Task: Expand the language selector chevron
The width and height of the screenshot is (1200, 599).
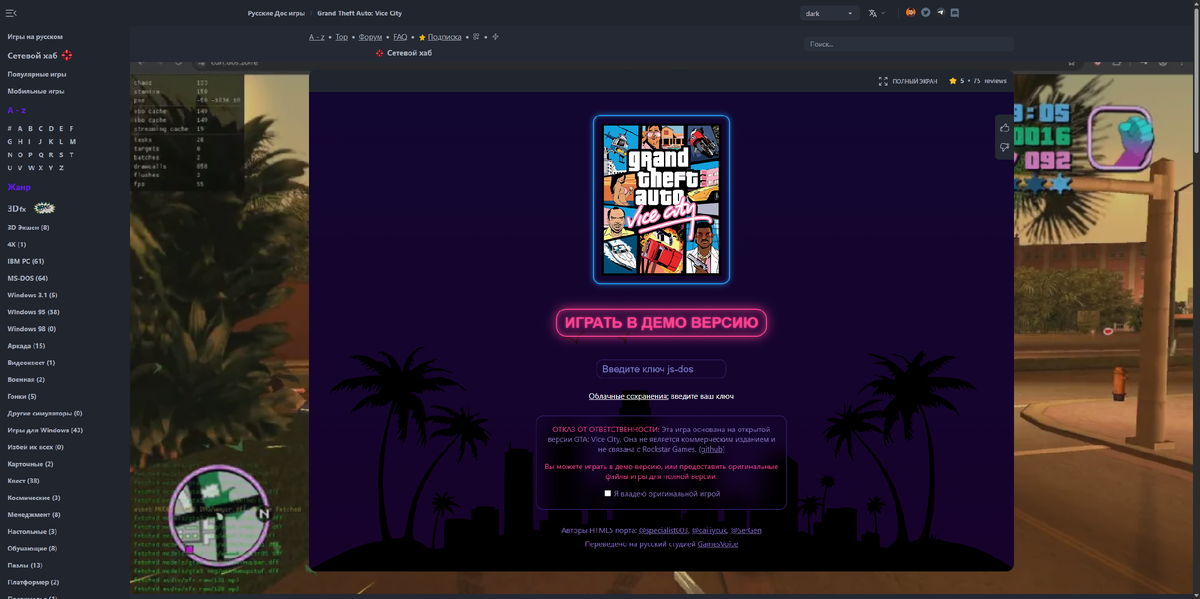Action: pyautogui.click(x=883, y=13)
